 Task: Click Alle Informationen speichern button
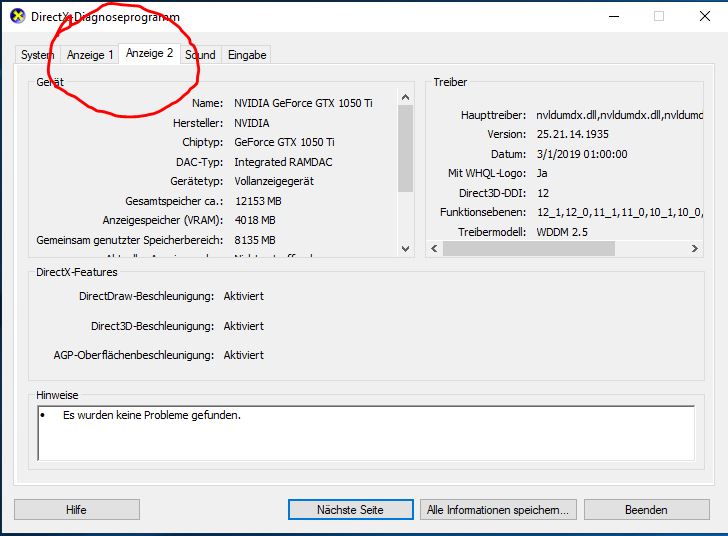pyautogui.click(x=498, y=510)
